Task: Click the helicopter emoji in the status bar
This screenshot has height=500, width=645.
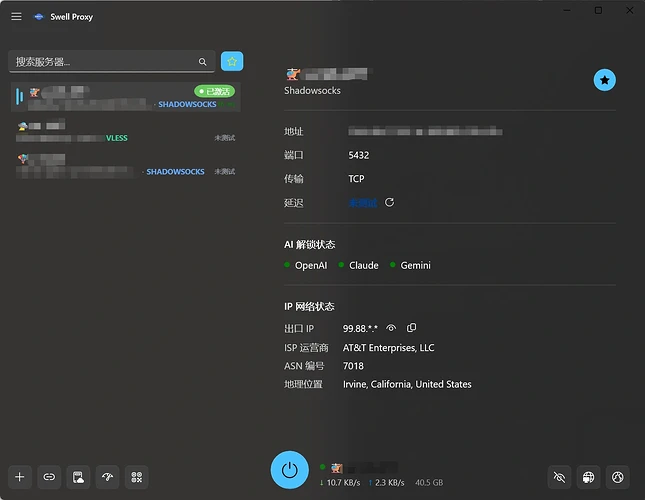Action: [x=336, y=468]
